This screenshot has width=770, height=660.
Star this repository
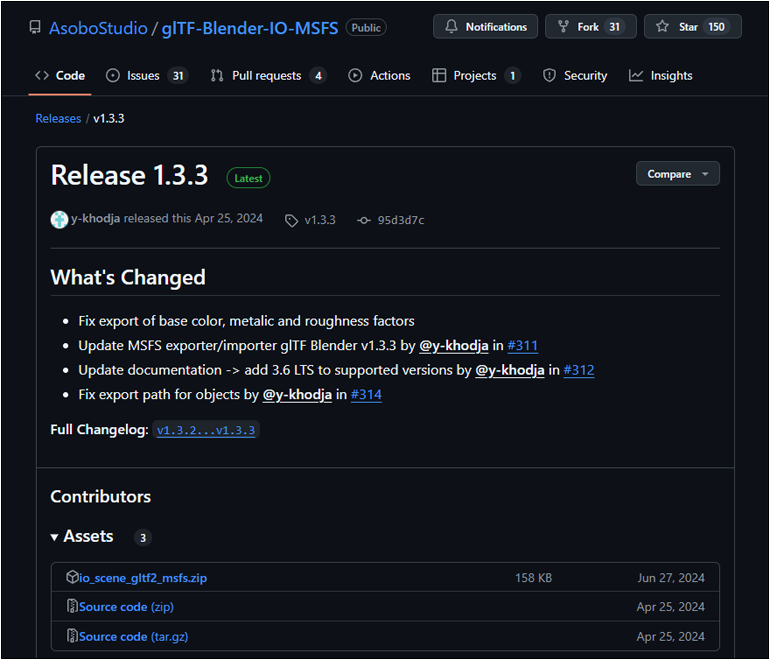coord(692,27)
